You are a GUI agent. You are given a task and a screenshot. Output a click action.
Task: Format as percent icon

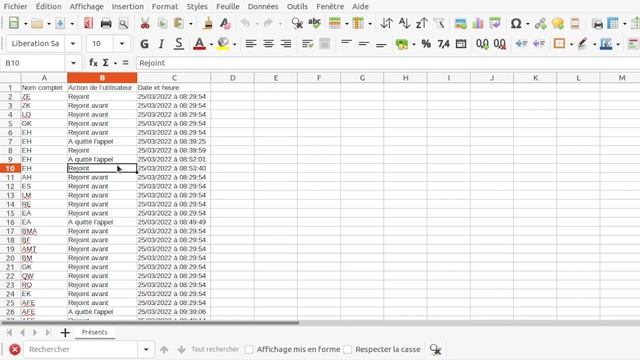426,44
